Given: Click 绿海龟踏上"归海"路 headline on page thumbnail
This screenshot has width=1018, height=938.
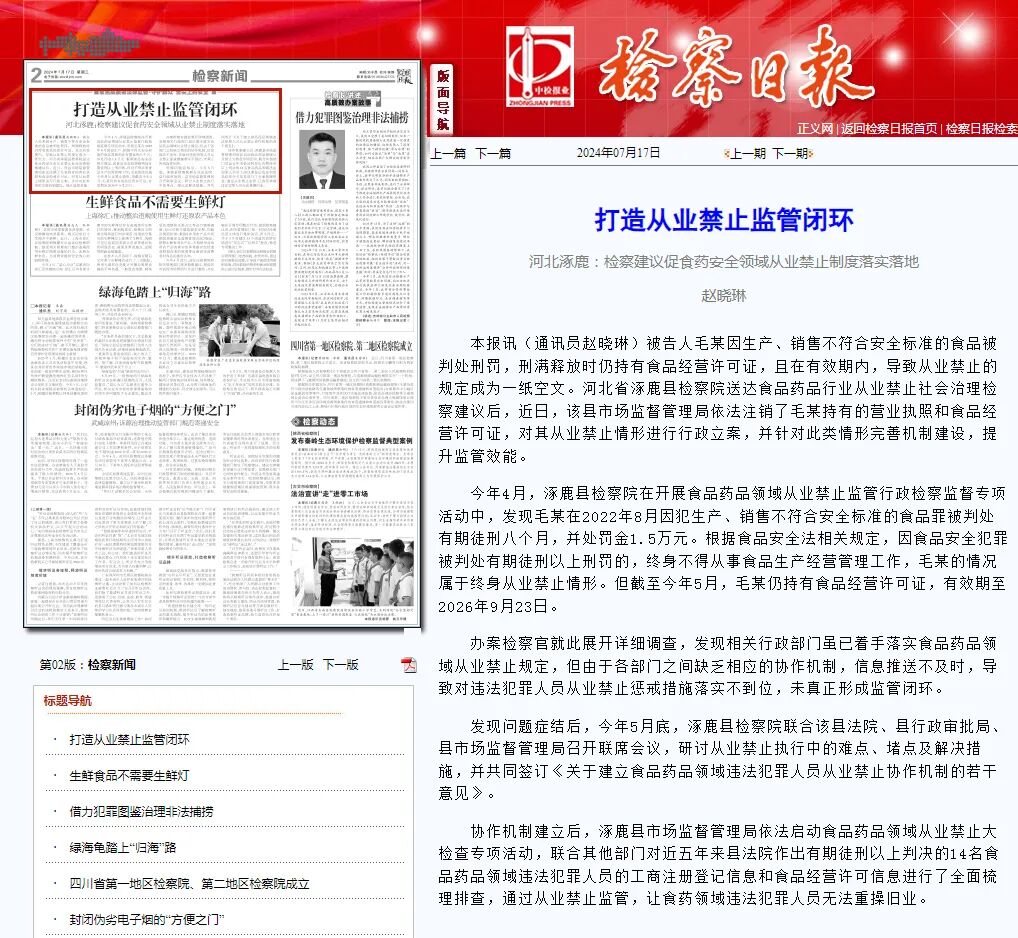Looking at the screenshot, I should [155, 291].
